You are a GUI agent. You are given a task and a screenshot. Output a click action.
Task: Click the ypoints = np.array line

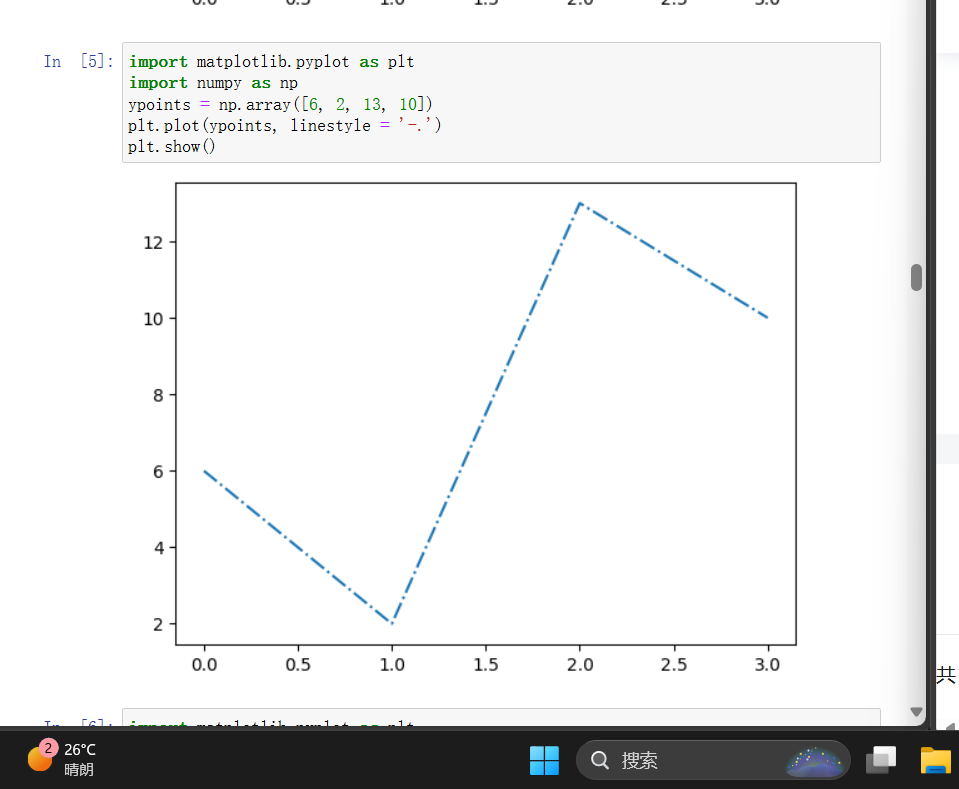click(280, 104)
